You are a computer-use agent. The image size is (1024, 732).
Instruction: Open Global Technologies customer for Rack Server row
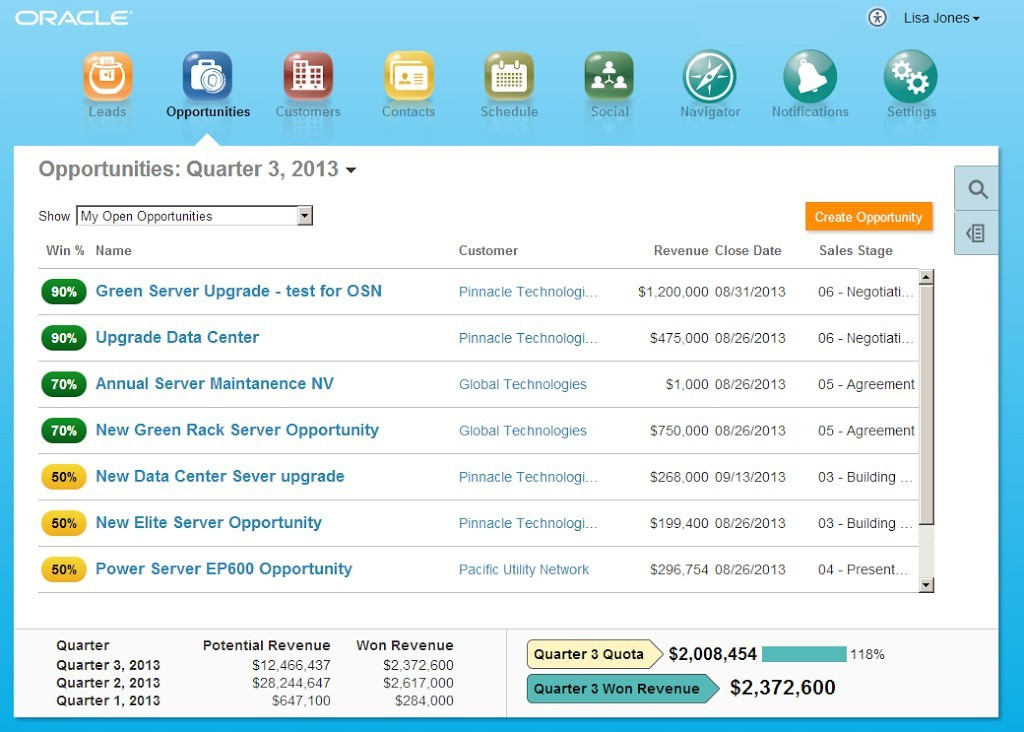pos(522,431)
